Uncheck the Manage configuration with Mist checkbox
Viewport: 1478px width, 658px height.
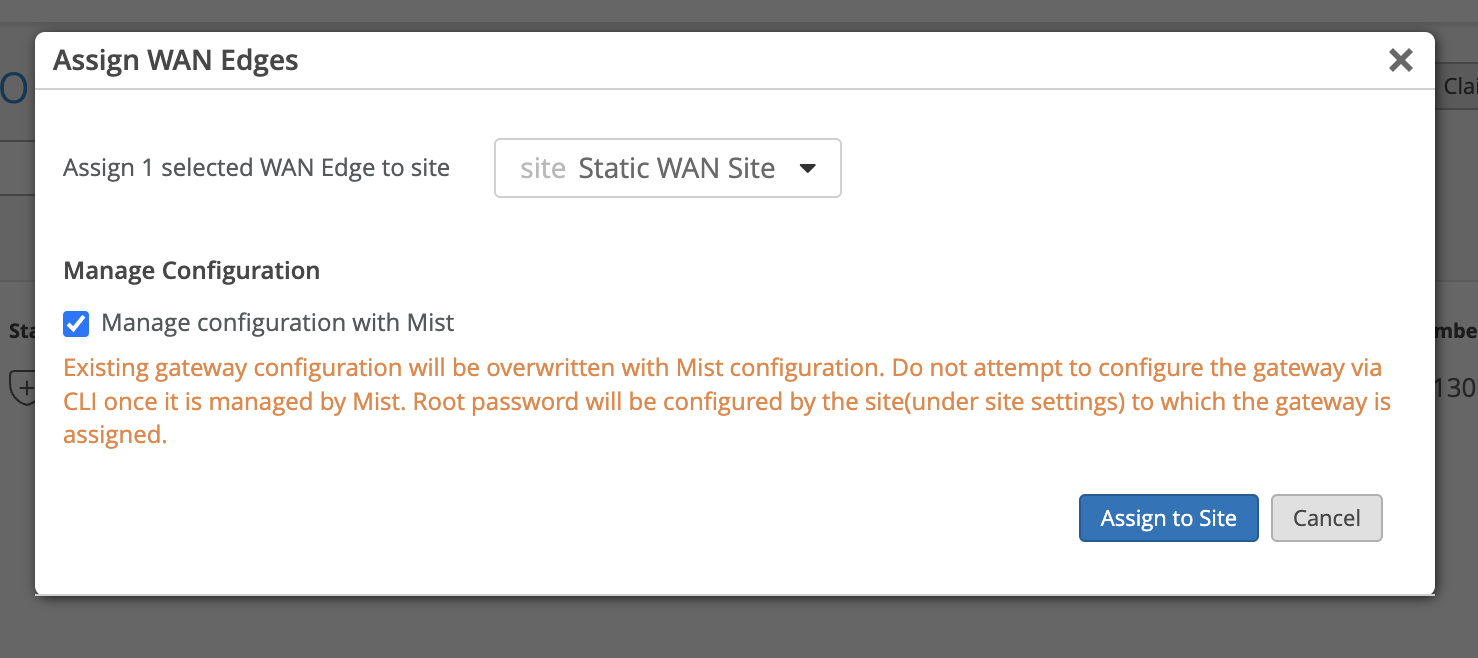tap(76, 323)
